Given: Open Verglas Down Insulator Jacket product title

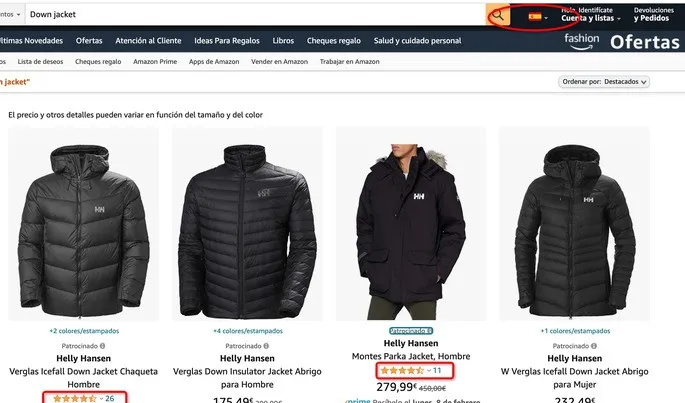Looking at the screenshot, I should 247,378.
